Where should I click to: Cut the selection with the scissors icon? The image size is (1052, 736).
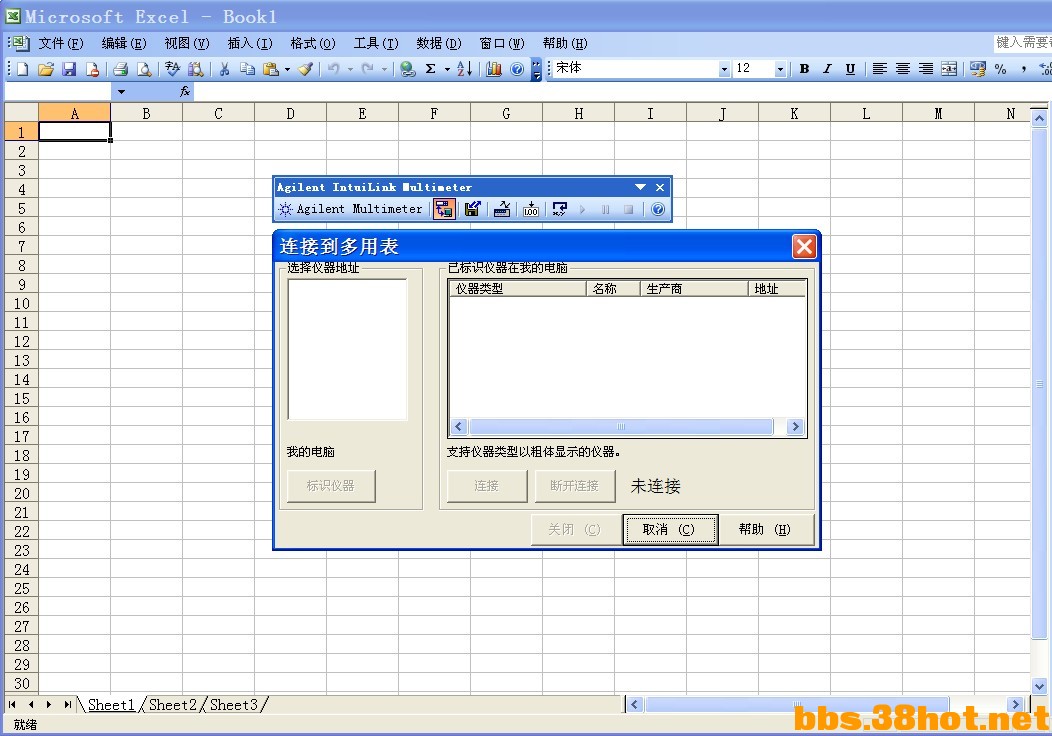point(224,69)
